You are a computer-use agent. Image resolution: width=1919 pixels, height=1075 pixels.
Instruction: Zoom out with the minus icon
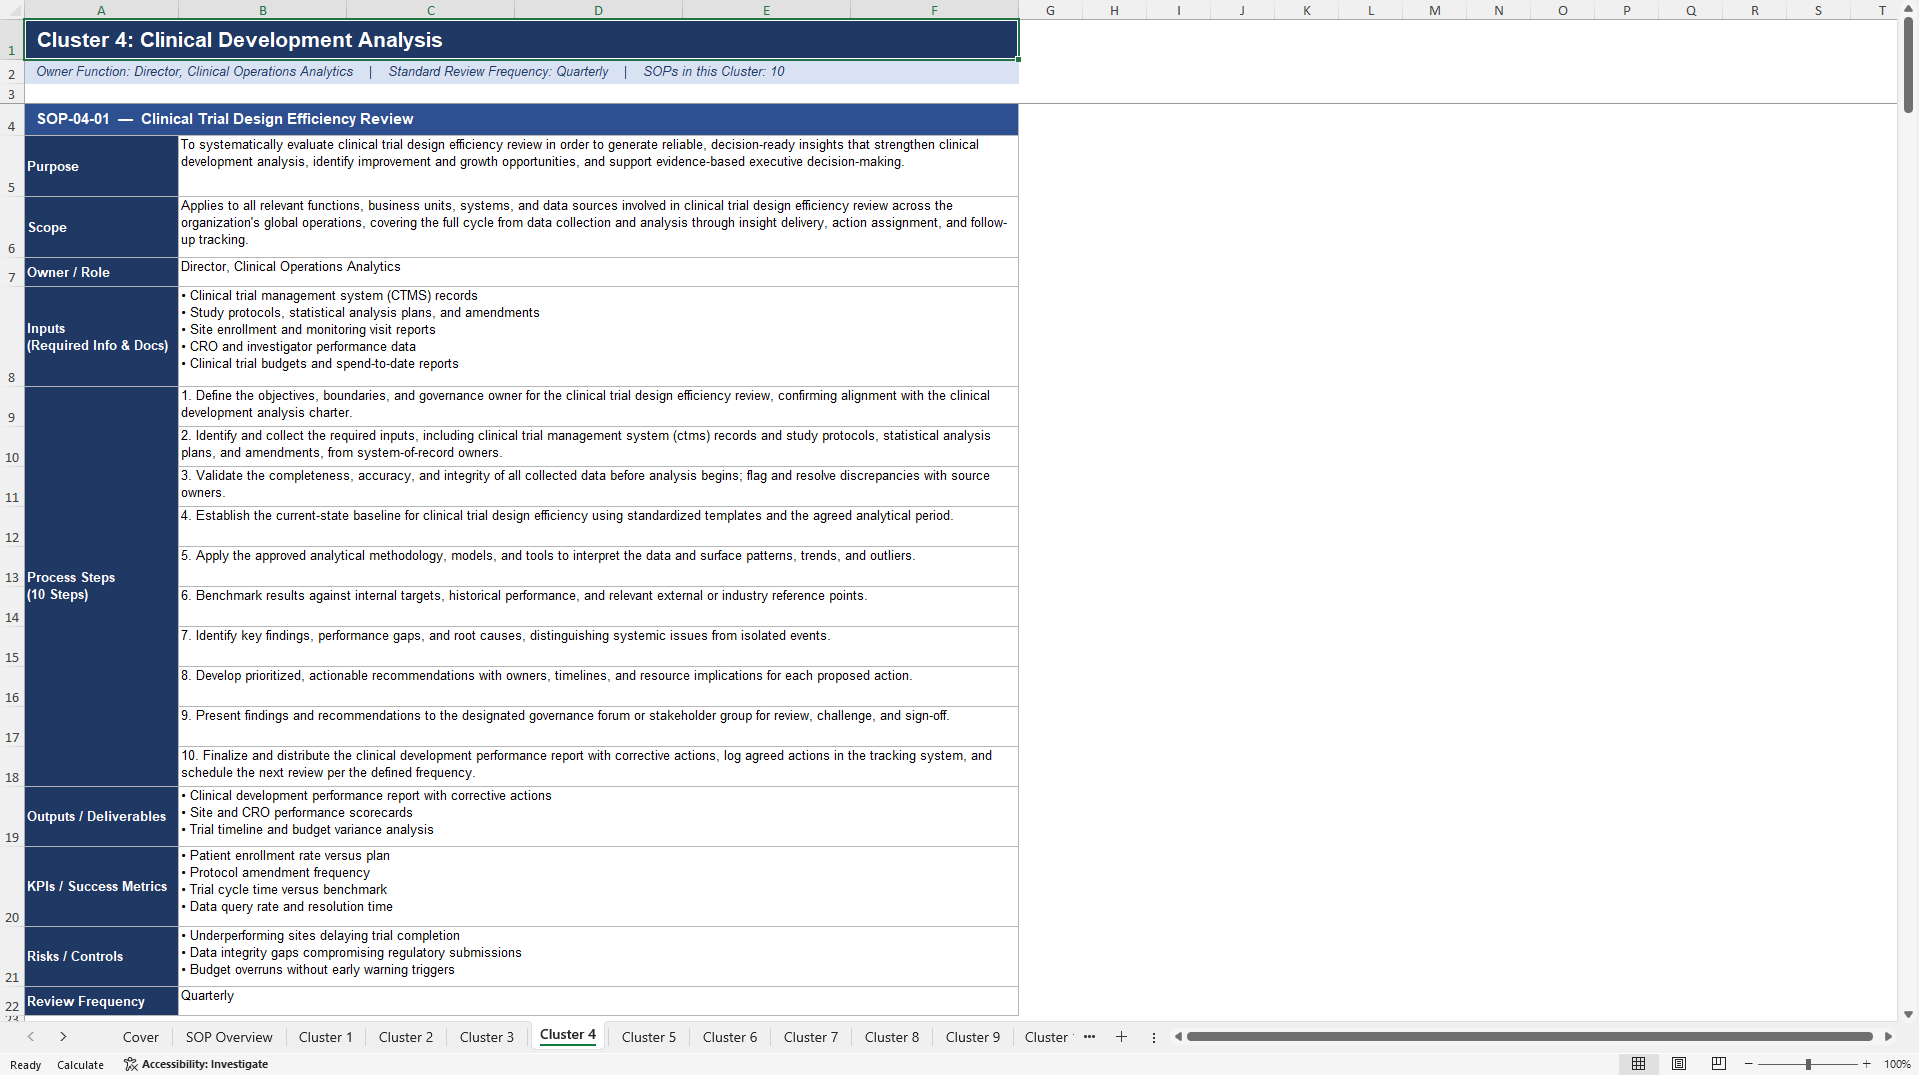click(x=1749, y=1064)
